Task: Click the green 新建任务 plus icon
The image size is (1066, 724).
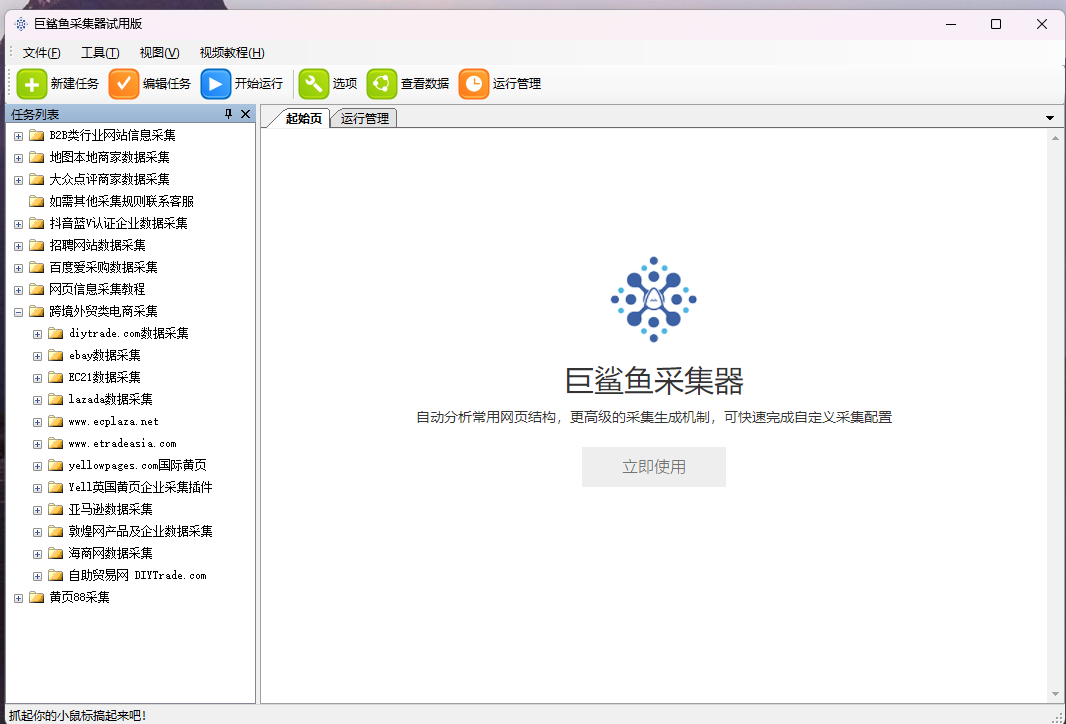Action: click(32, 84)
